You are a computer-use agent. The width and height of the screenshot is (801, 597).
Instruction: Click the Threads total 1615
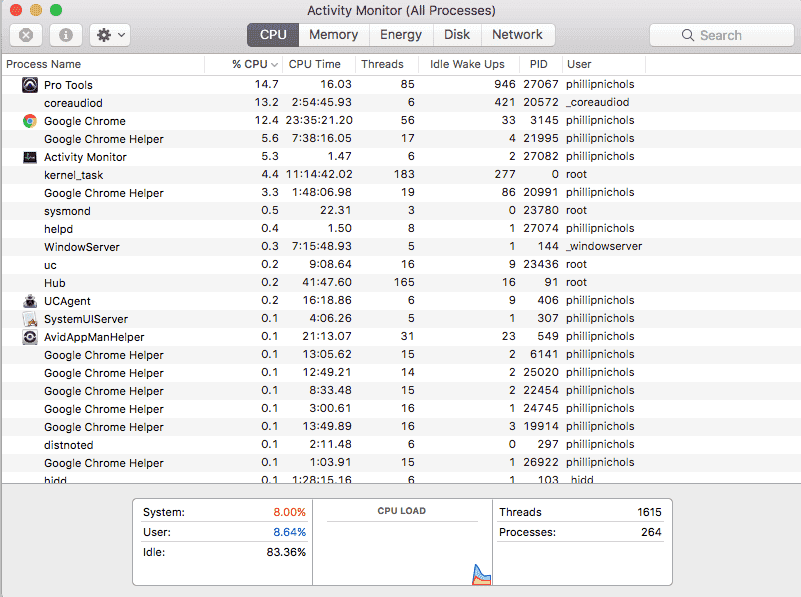pos(649,512)
